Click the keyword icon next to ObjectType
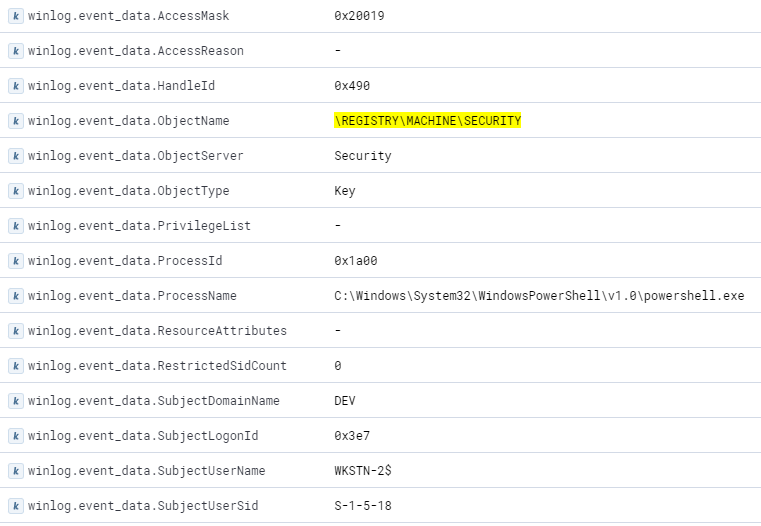 pyautogui.click(x=15, y=191)
